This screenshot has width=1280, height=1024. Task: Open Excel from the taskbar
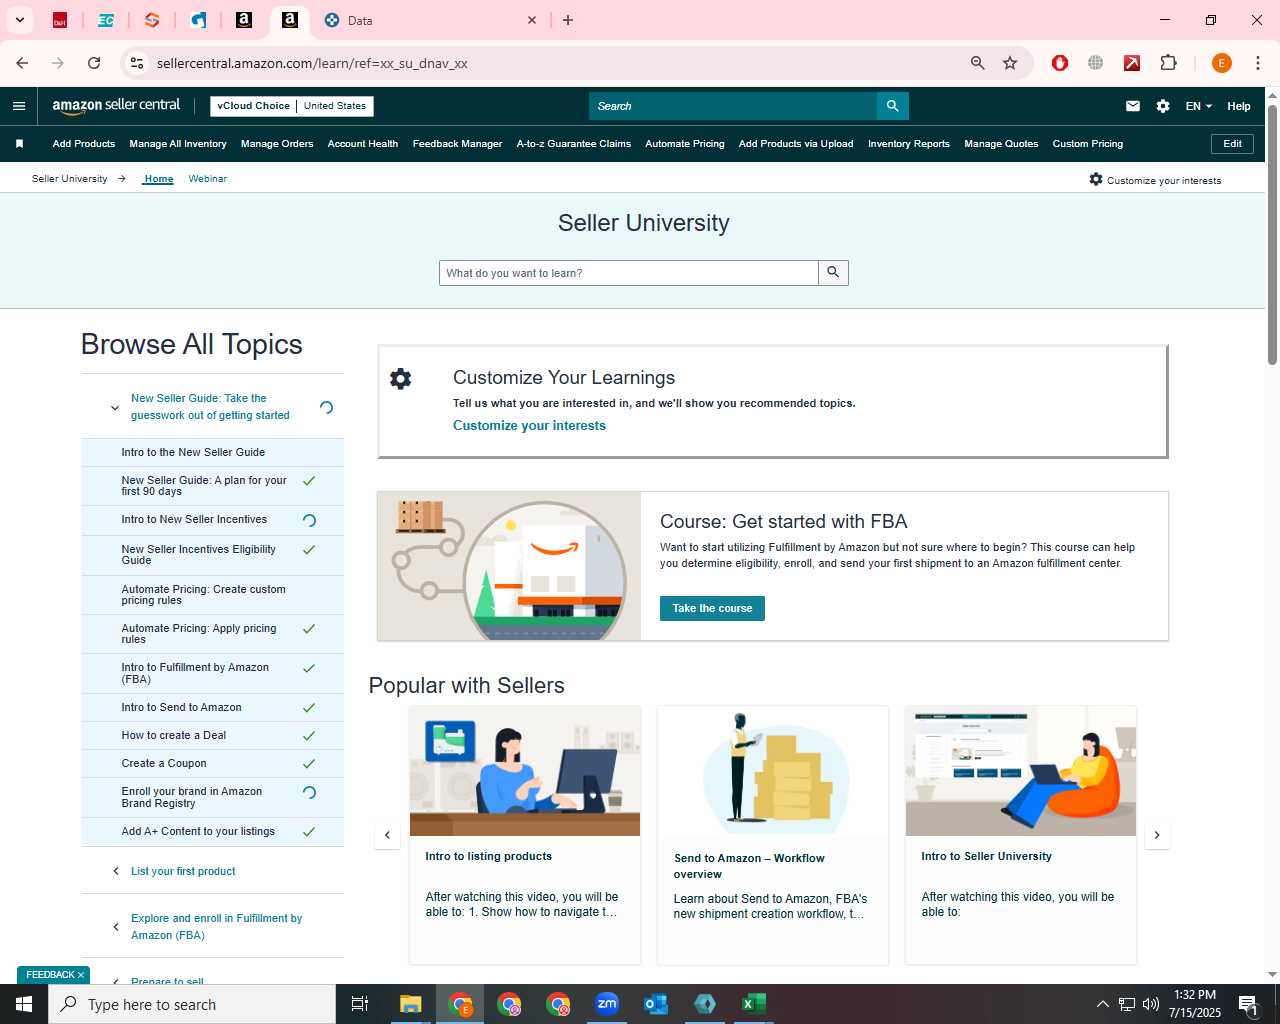754,1004
